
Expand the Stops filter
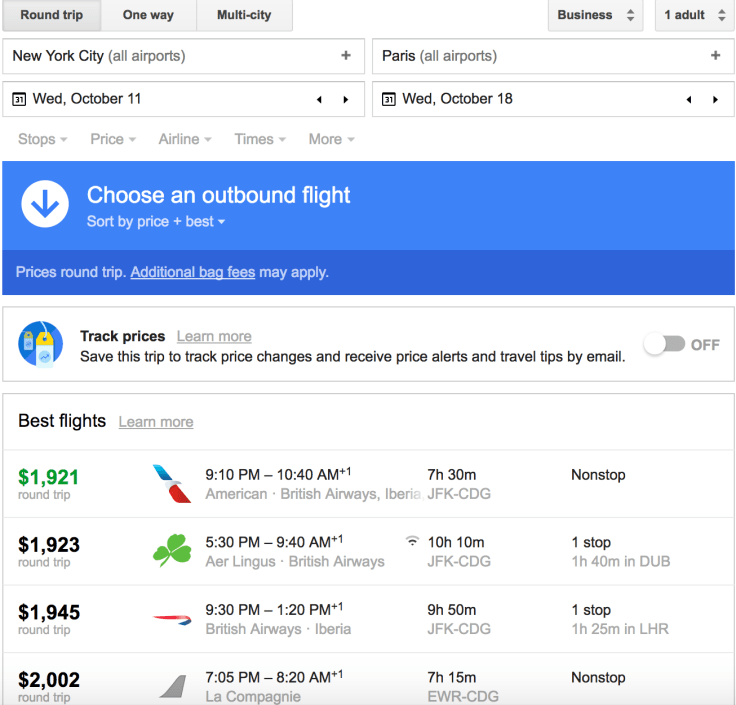42,139
